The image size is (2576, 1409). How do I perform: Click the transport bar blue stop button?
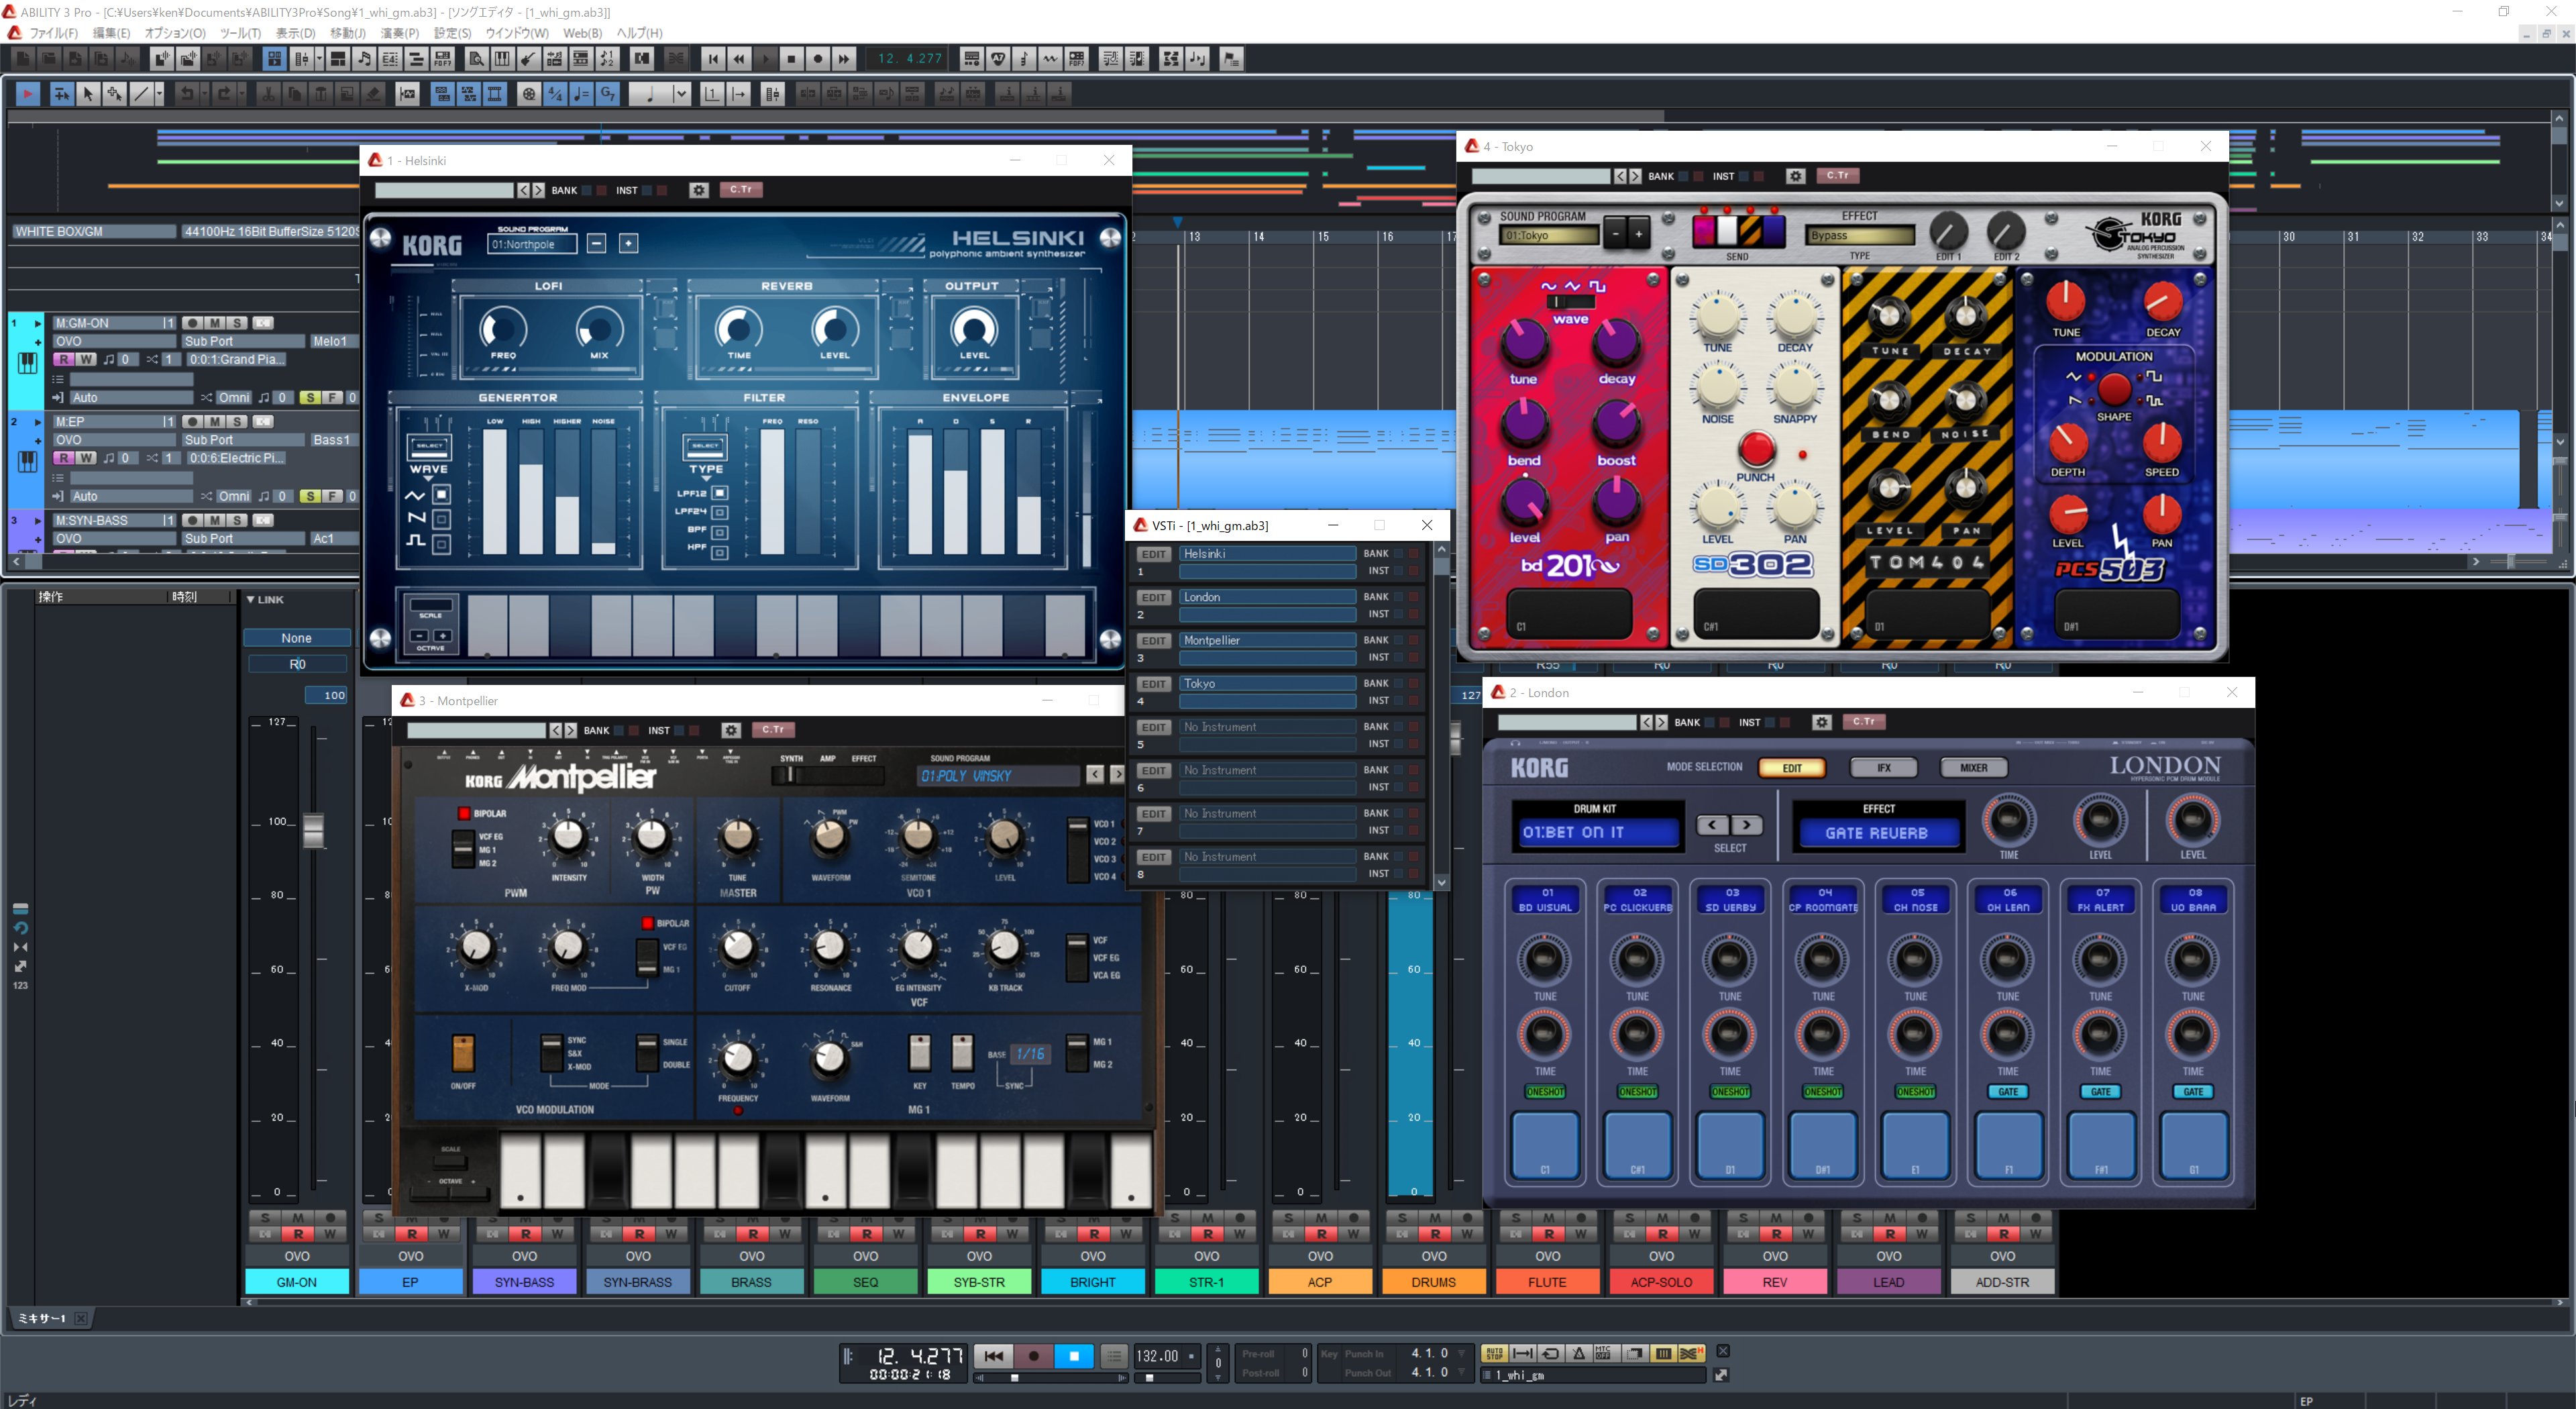1074,1356
